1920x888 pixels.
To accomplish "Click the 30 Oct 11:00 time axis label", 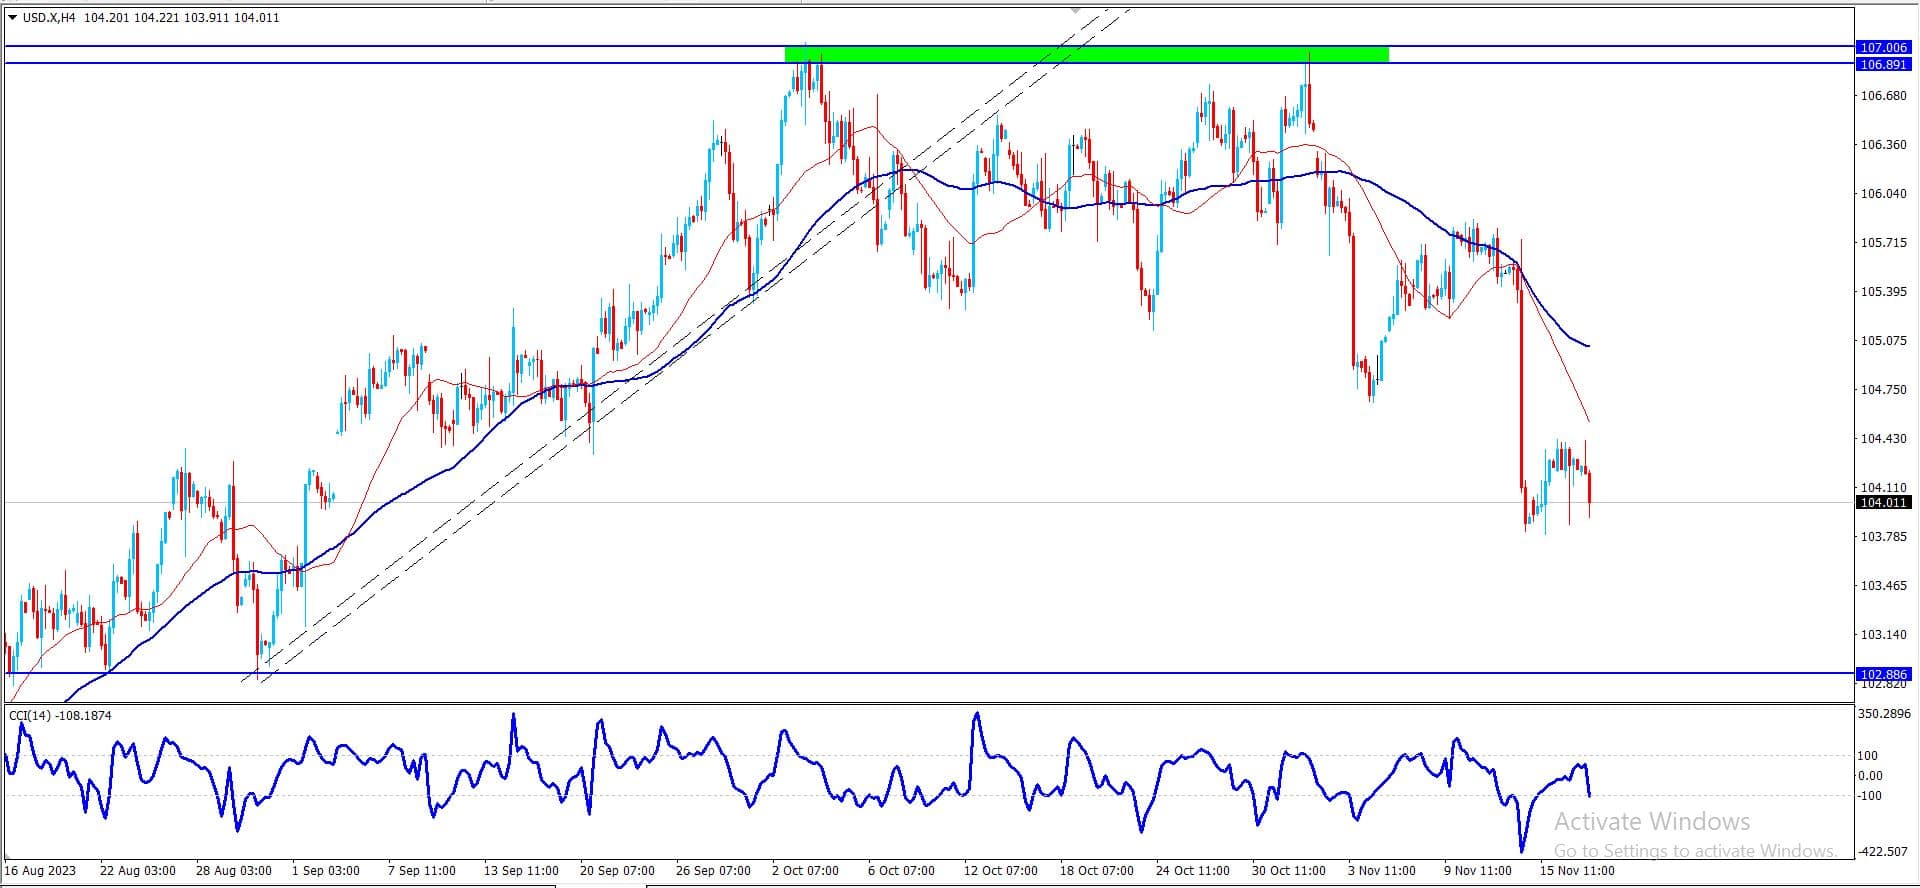I will pos(1288,870).
